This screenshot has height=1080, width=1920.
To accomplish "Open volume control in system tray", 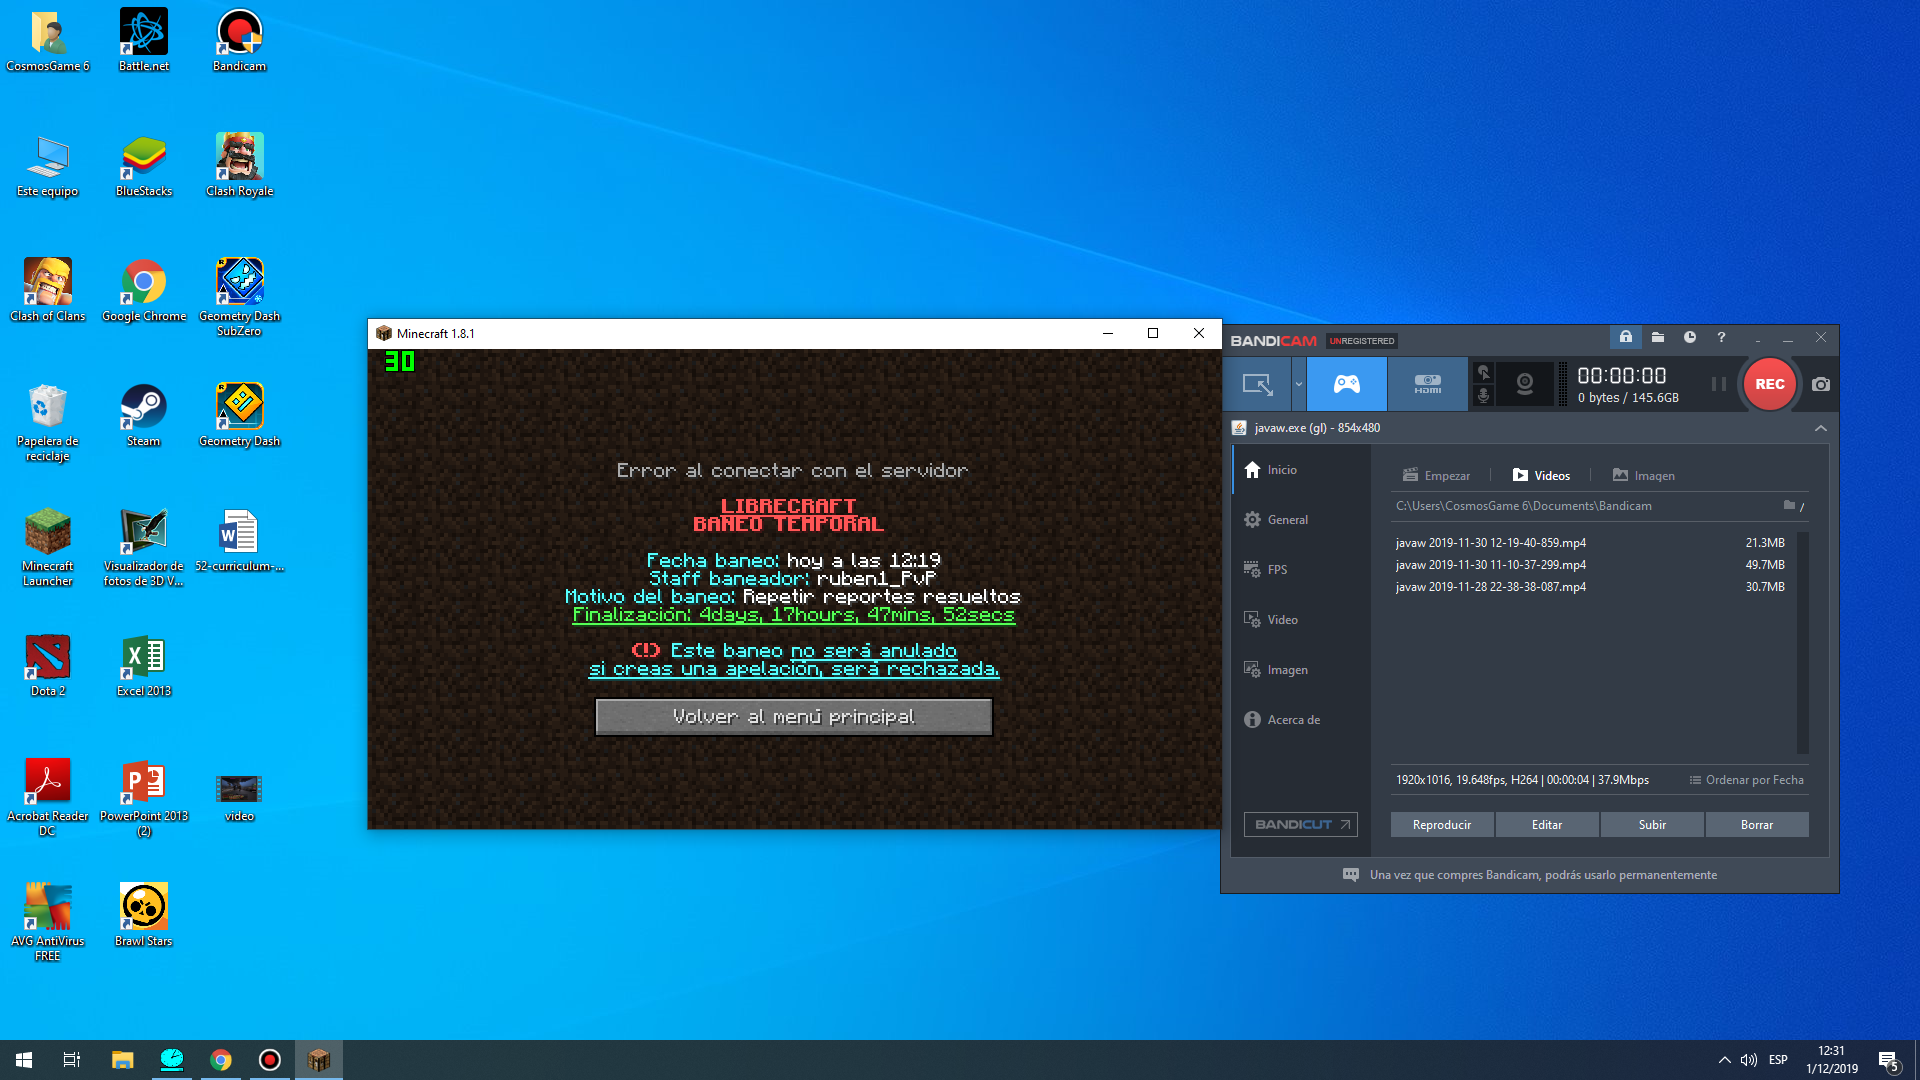I will click(x=1748, y=1060).
